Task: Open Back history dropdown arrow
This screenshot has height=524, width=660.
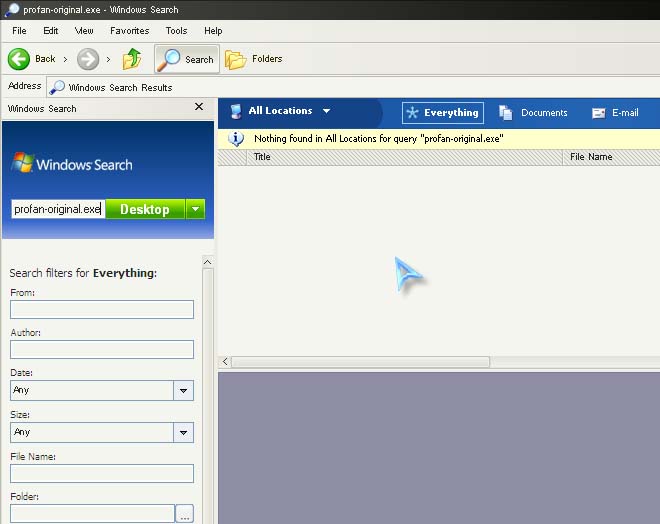Action: point(65,59)
